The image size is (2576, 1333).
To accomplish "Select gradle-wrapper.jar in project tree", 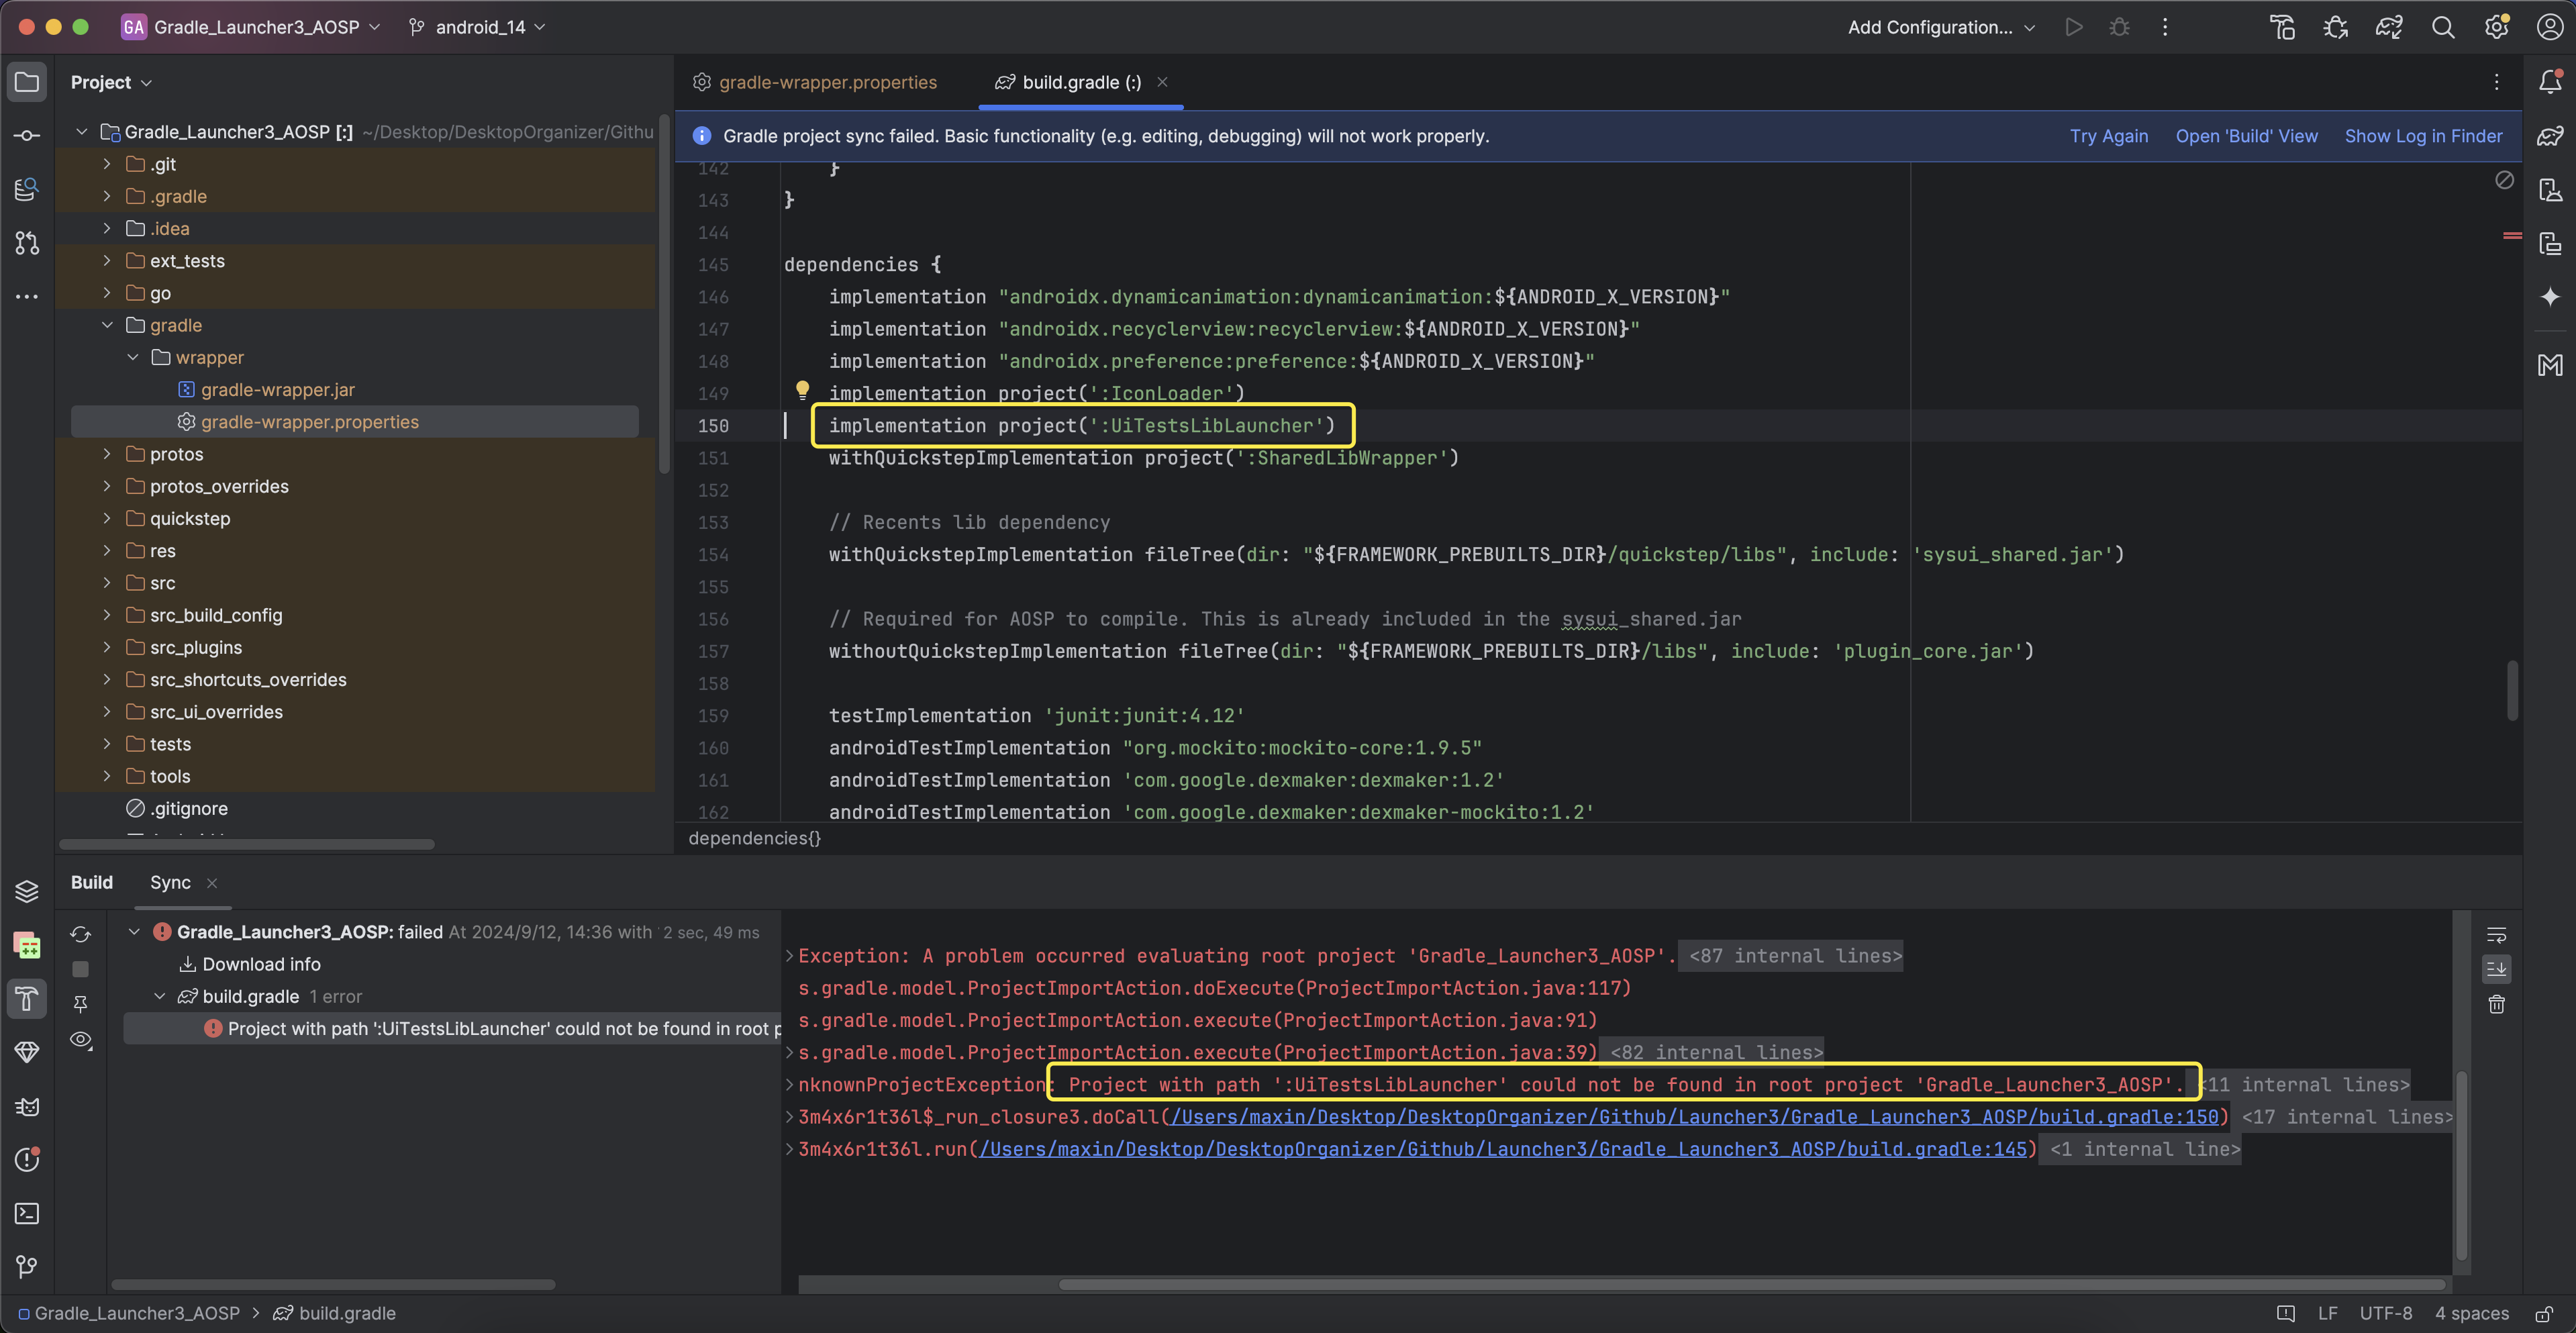I will pyautogui.click(x=277, y=390).
